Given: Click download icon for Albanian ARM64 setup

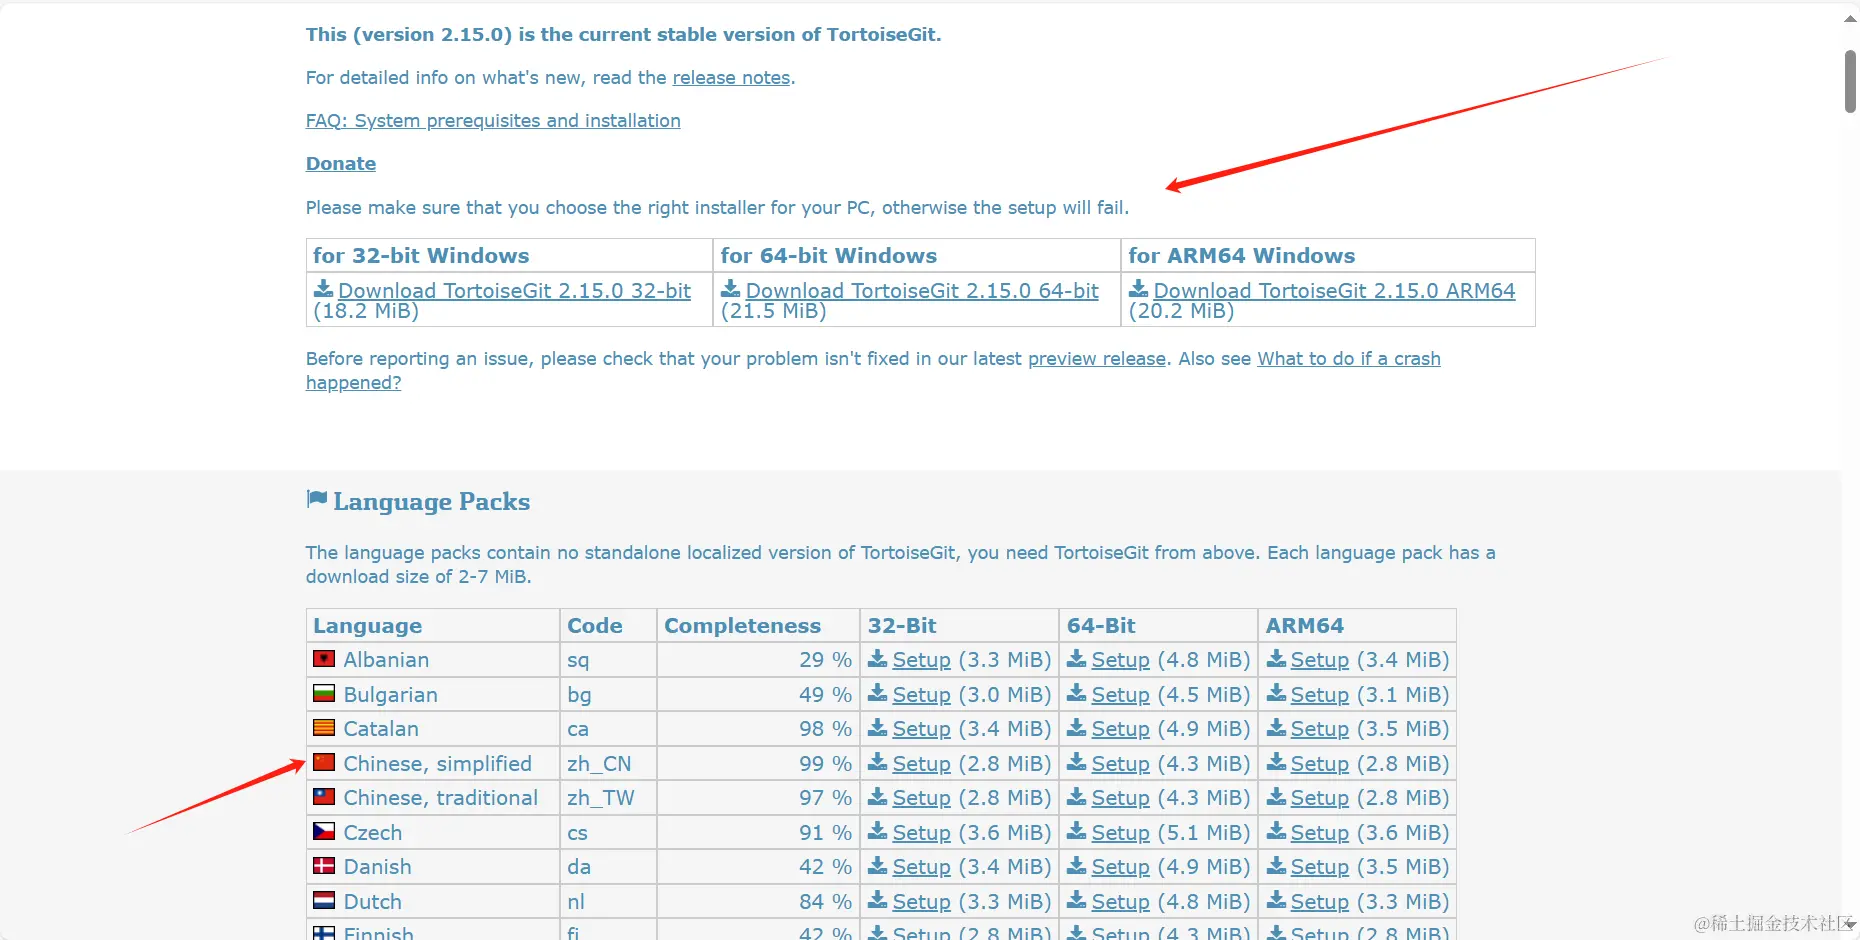Looking at the screenshot, I should pyautogui.click(x=1275, y=658).
